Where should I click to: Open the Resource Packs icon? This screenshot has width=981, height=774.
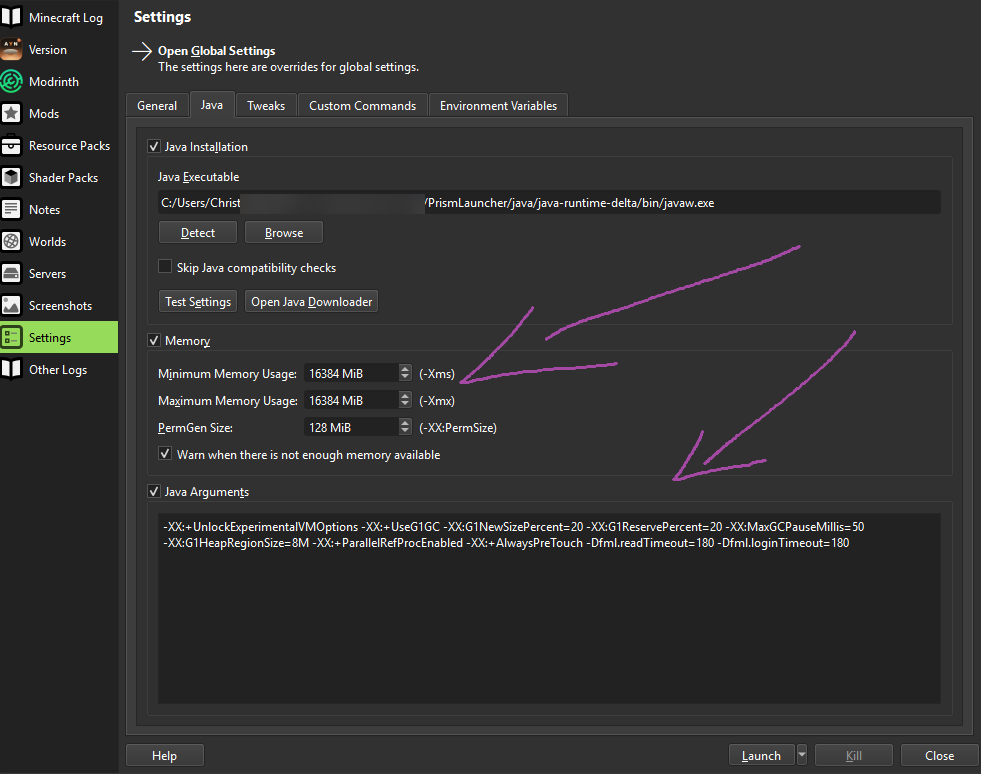click(11, 145)
